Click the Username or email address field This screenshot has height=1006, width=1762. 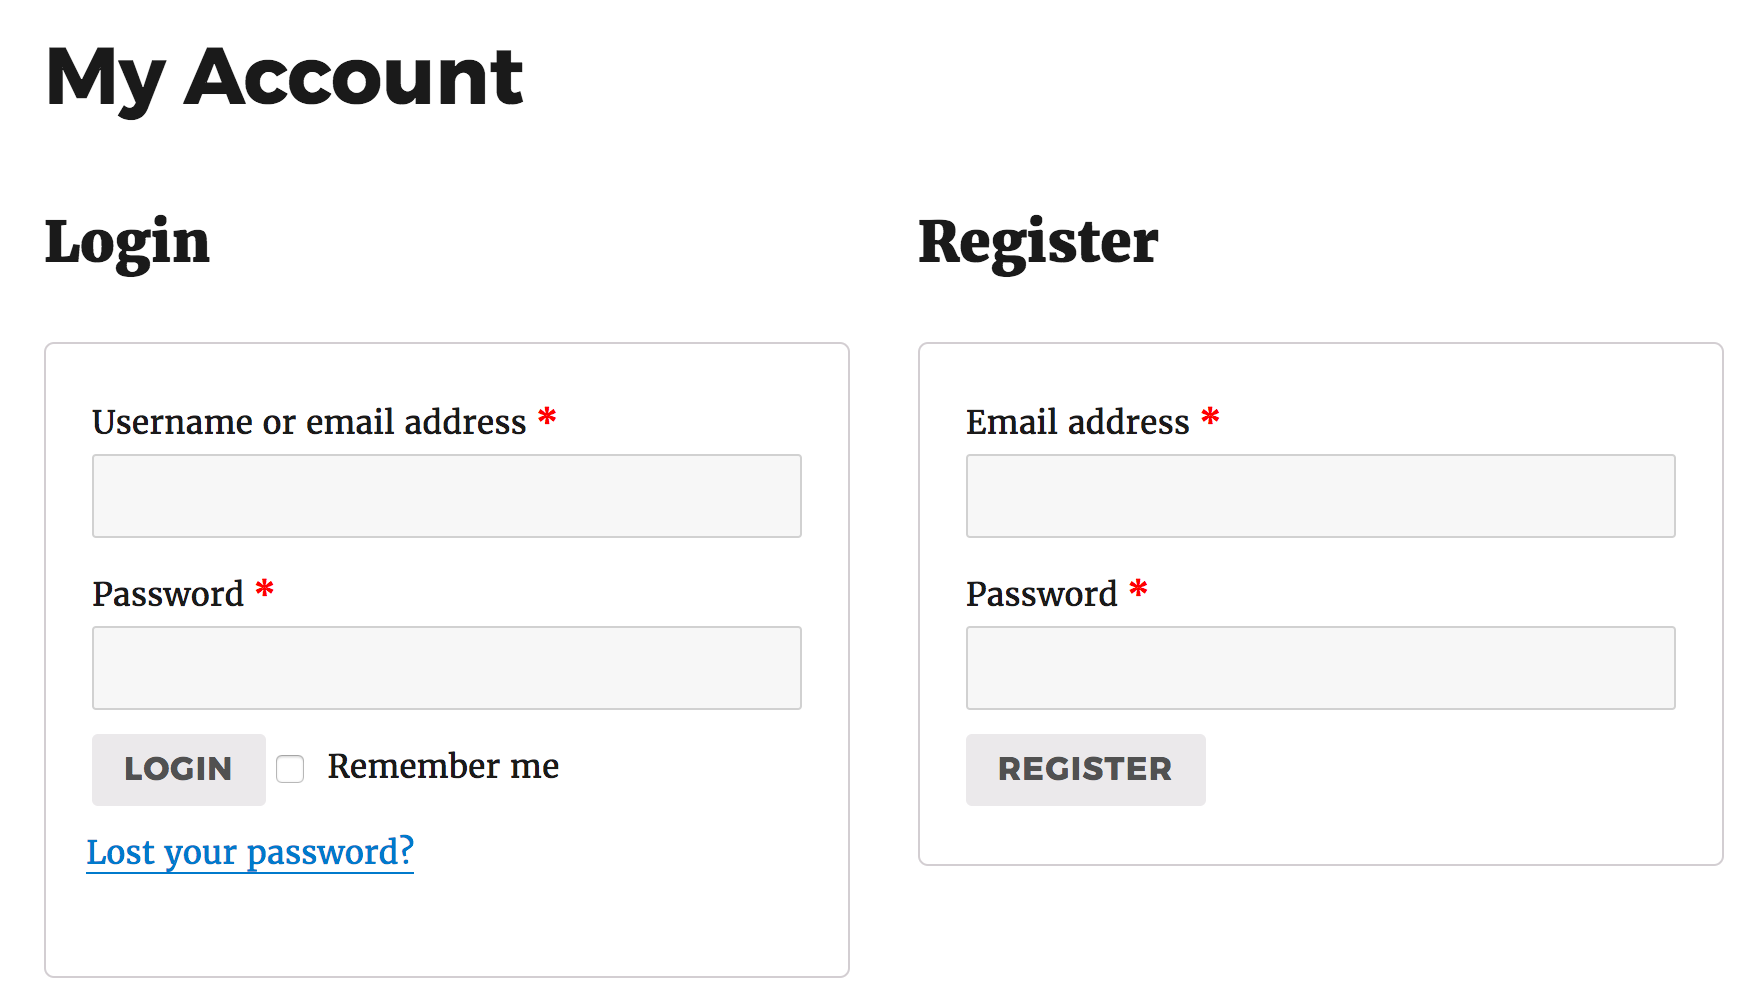pyautogui.click(x=446, y=495)
